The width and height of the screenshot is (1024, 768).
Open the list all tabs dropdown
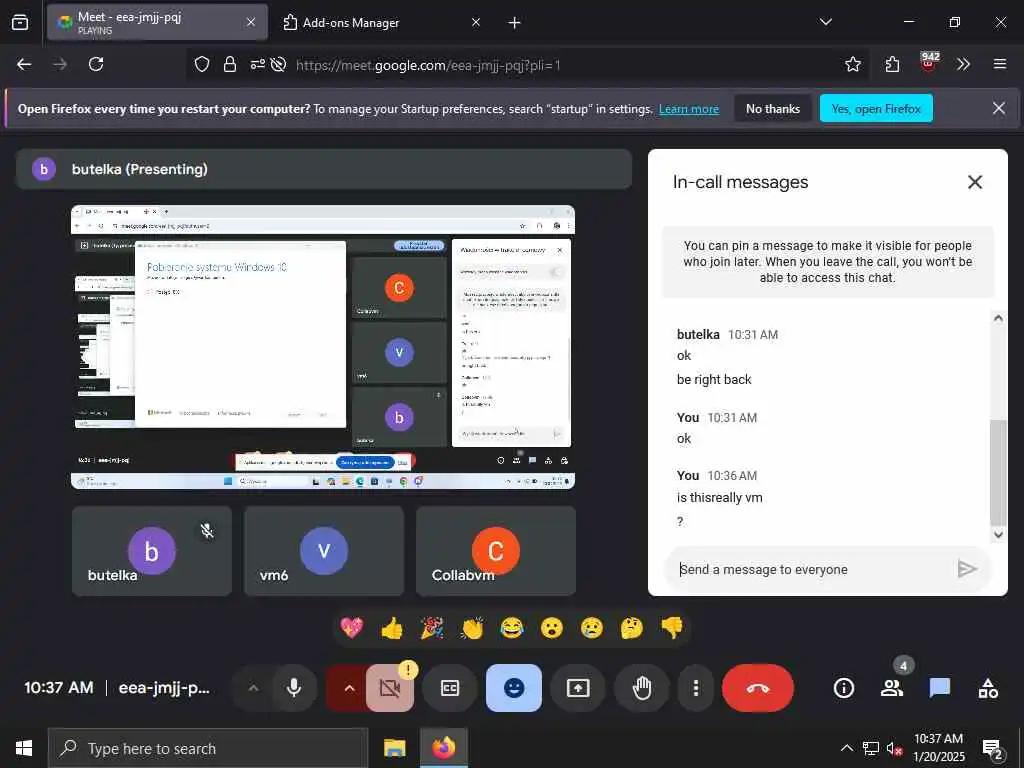(826, 22)
